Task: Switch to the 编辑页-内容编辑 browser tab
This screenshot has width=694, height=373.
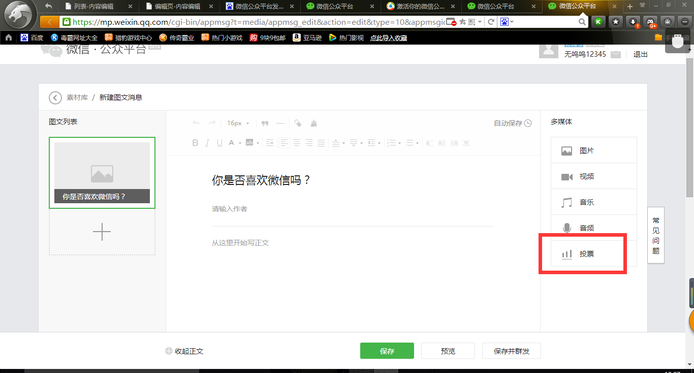Action: coord(178,6)
